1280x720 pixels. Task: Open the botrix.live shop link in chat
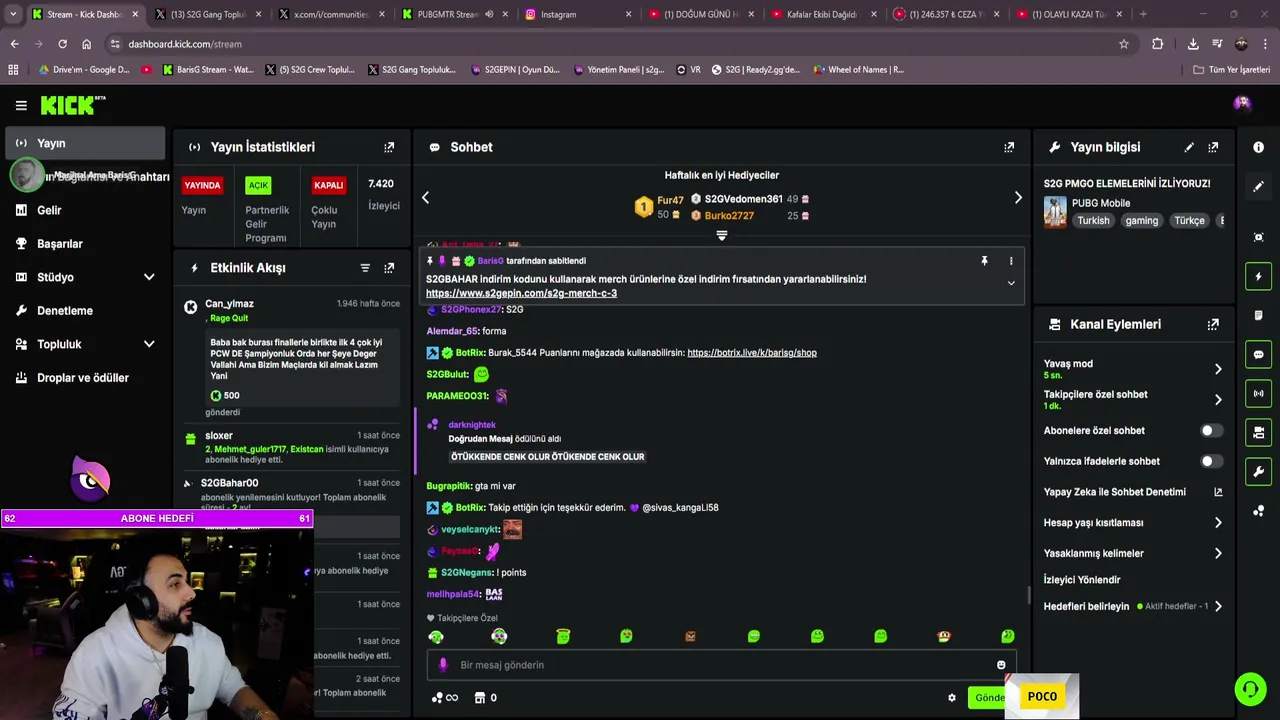[x=752, y=353]
